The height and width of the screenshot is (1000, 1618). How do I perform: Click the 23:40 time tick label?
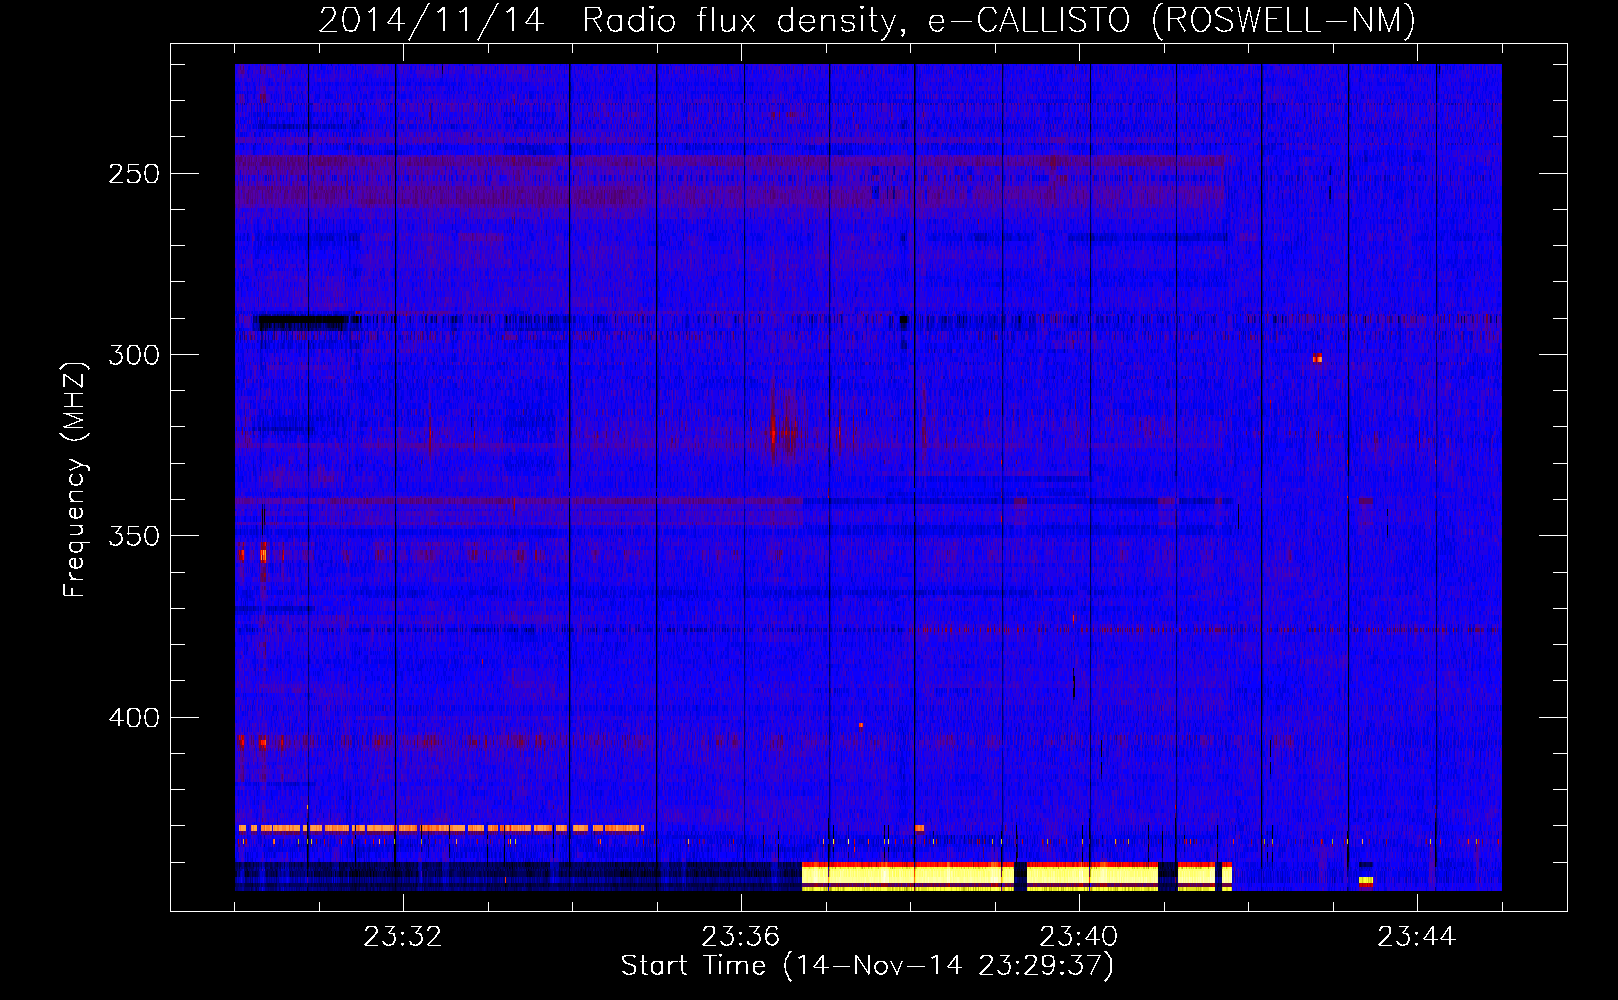1078,937
